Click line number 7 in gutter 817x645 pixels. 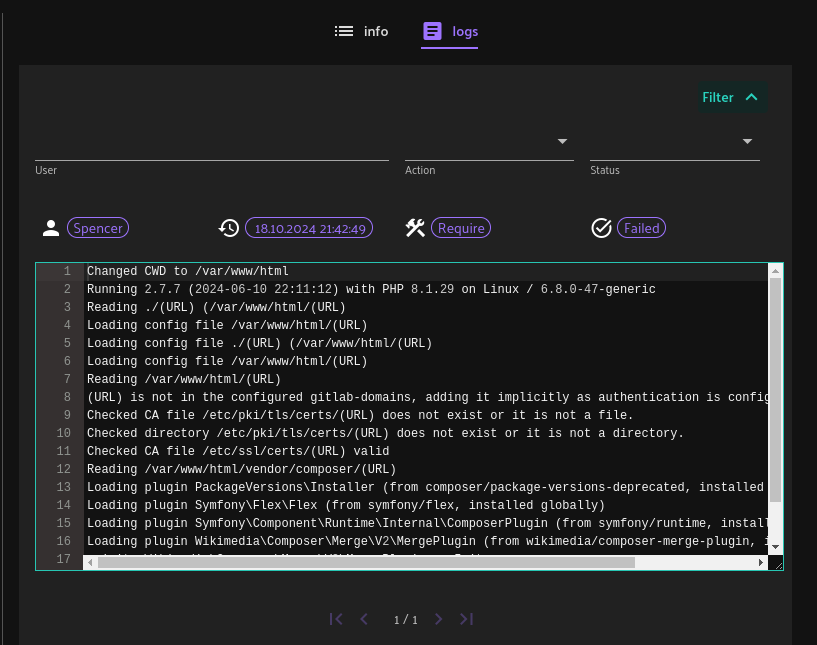click(x=67, y=379)
